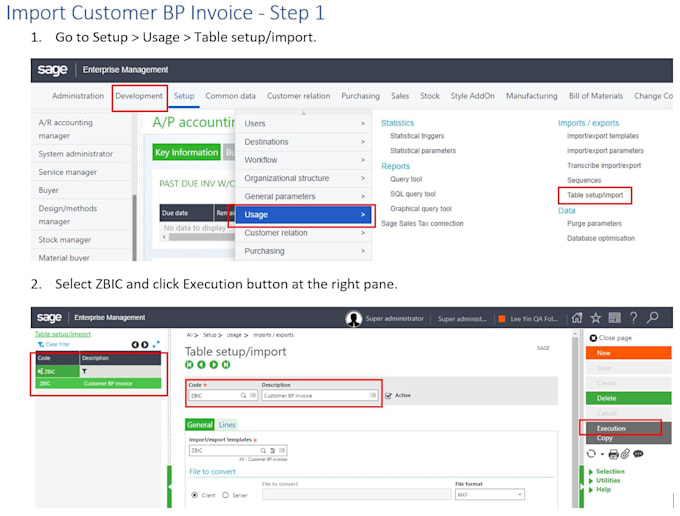This screenshot has height=516, width=680.
Task: Open the Setup menu tab
Action: coord(184,96)
